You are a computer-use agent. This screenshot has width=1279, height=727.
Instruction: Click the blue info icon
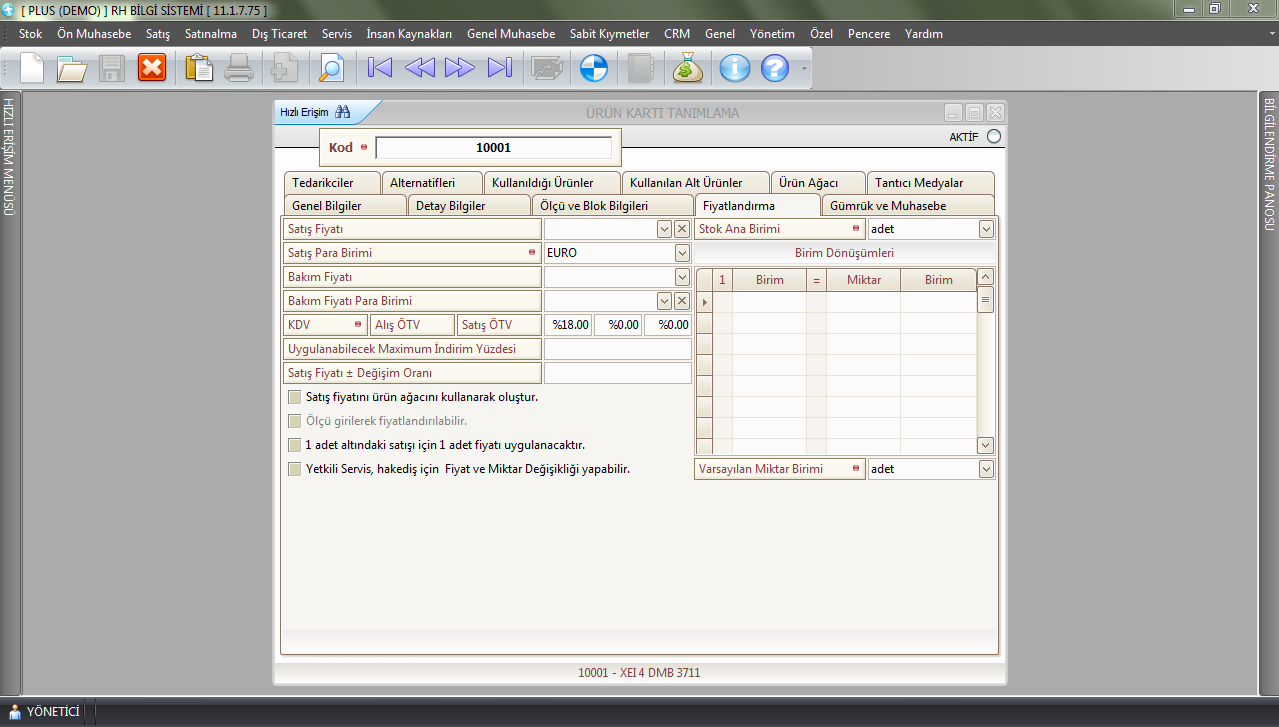(735, 68)
